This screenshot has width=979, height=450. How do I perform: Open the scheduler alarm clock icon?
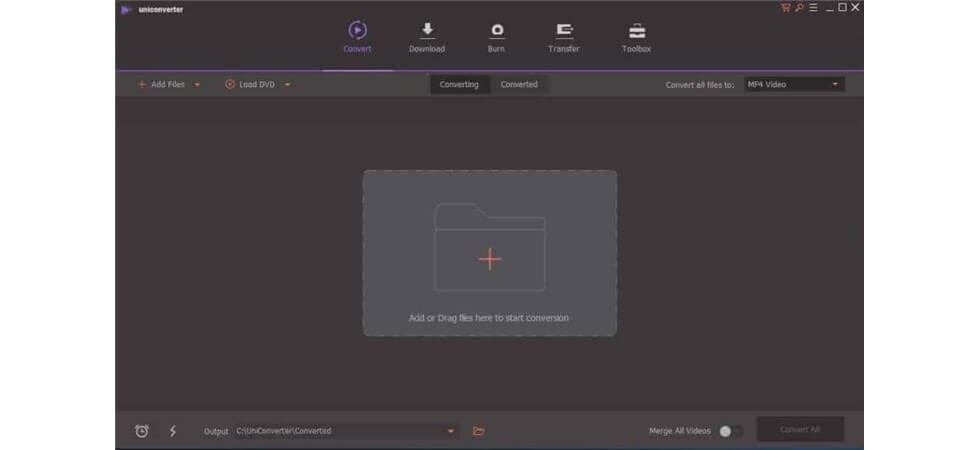pos(142,431)
